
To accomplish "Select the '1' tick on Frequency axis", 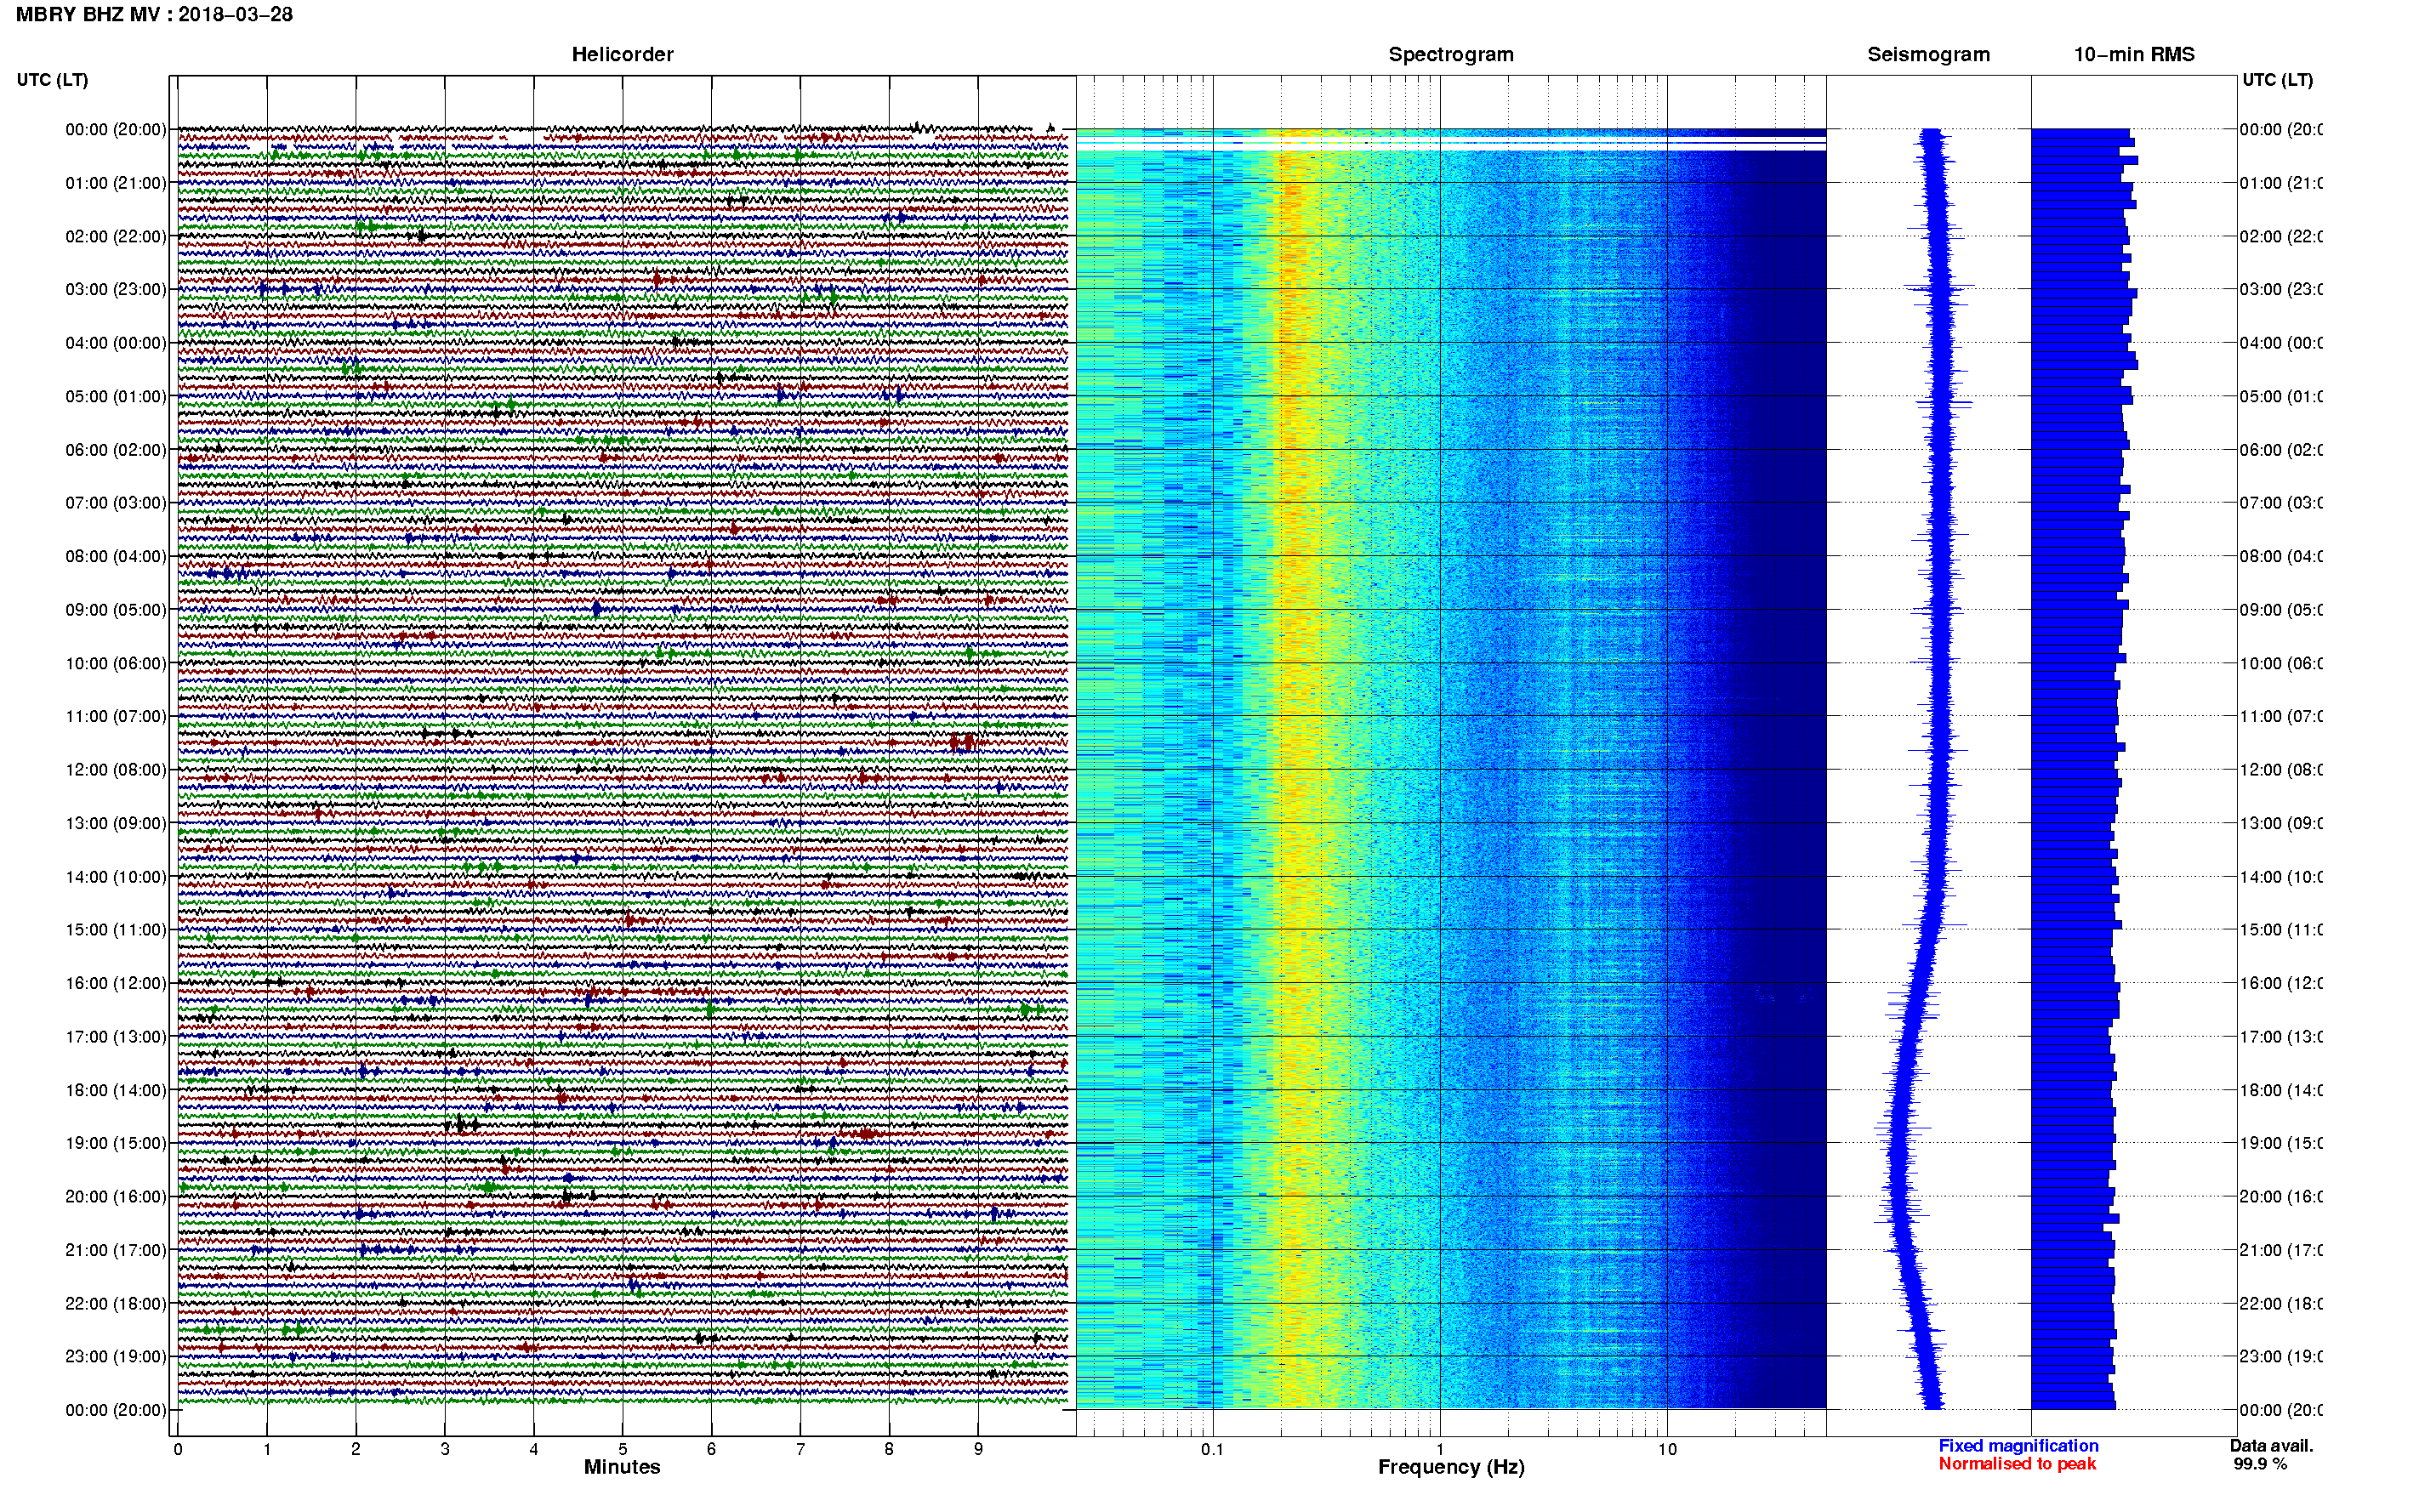I will point(1440,1449).
